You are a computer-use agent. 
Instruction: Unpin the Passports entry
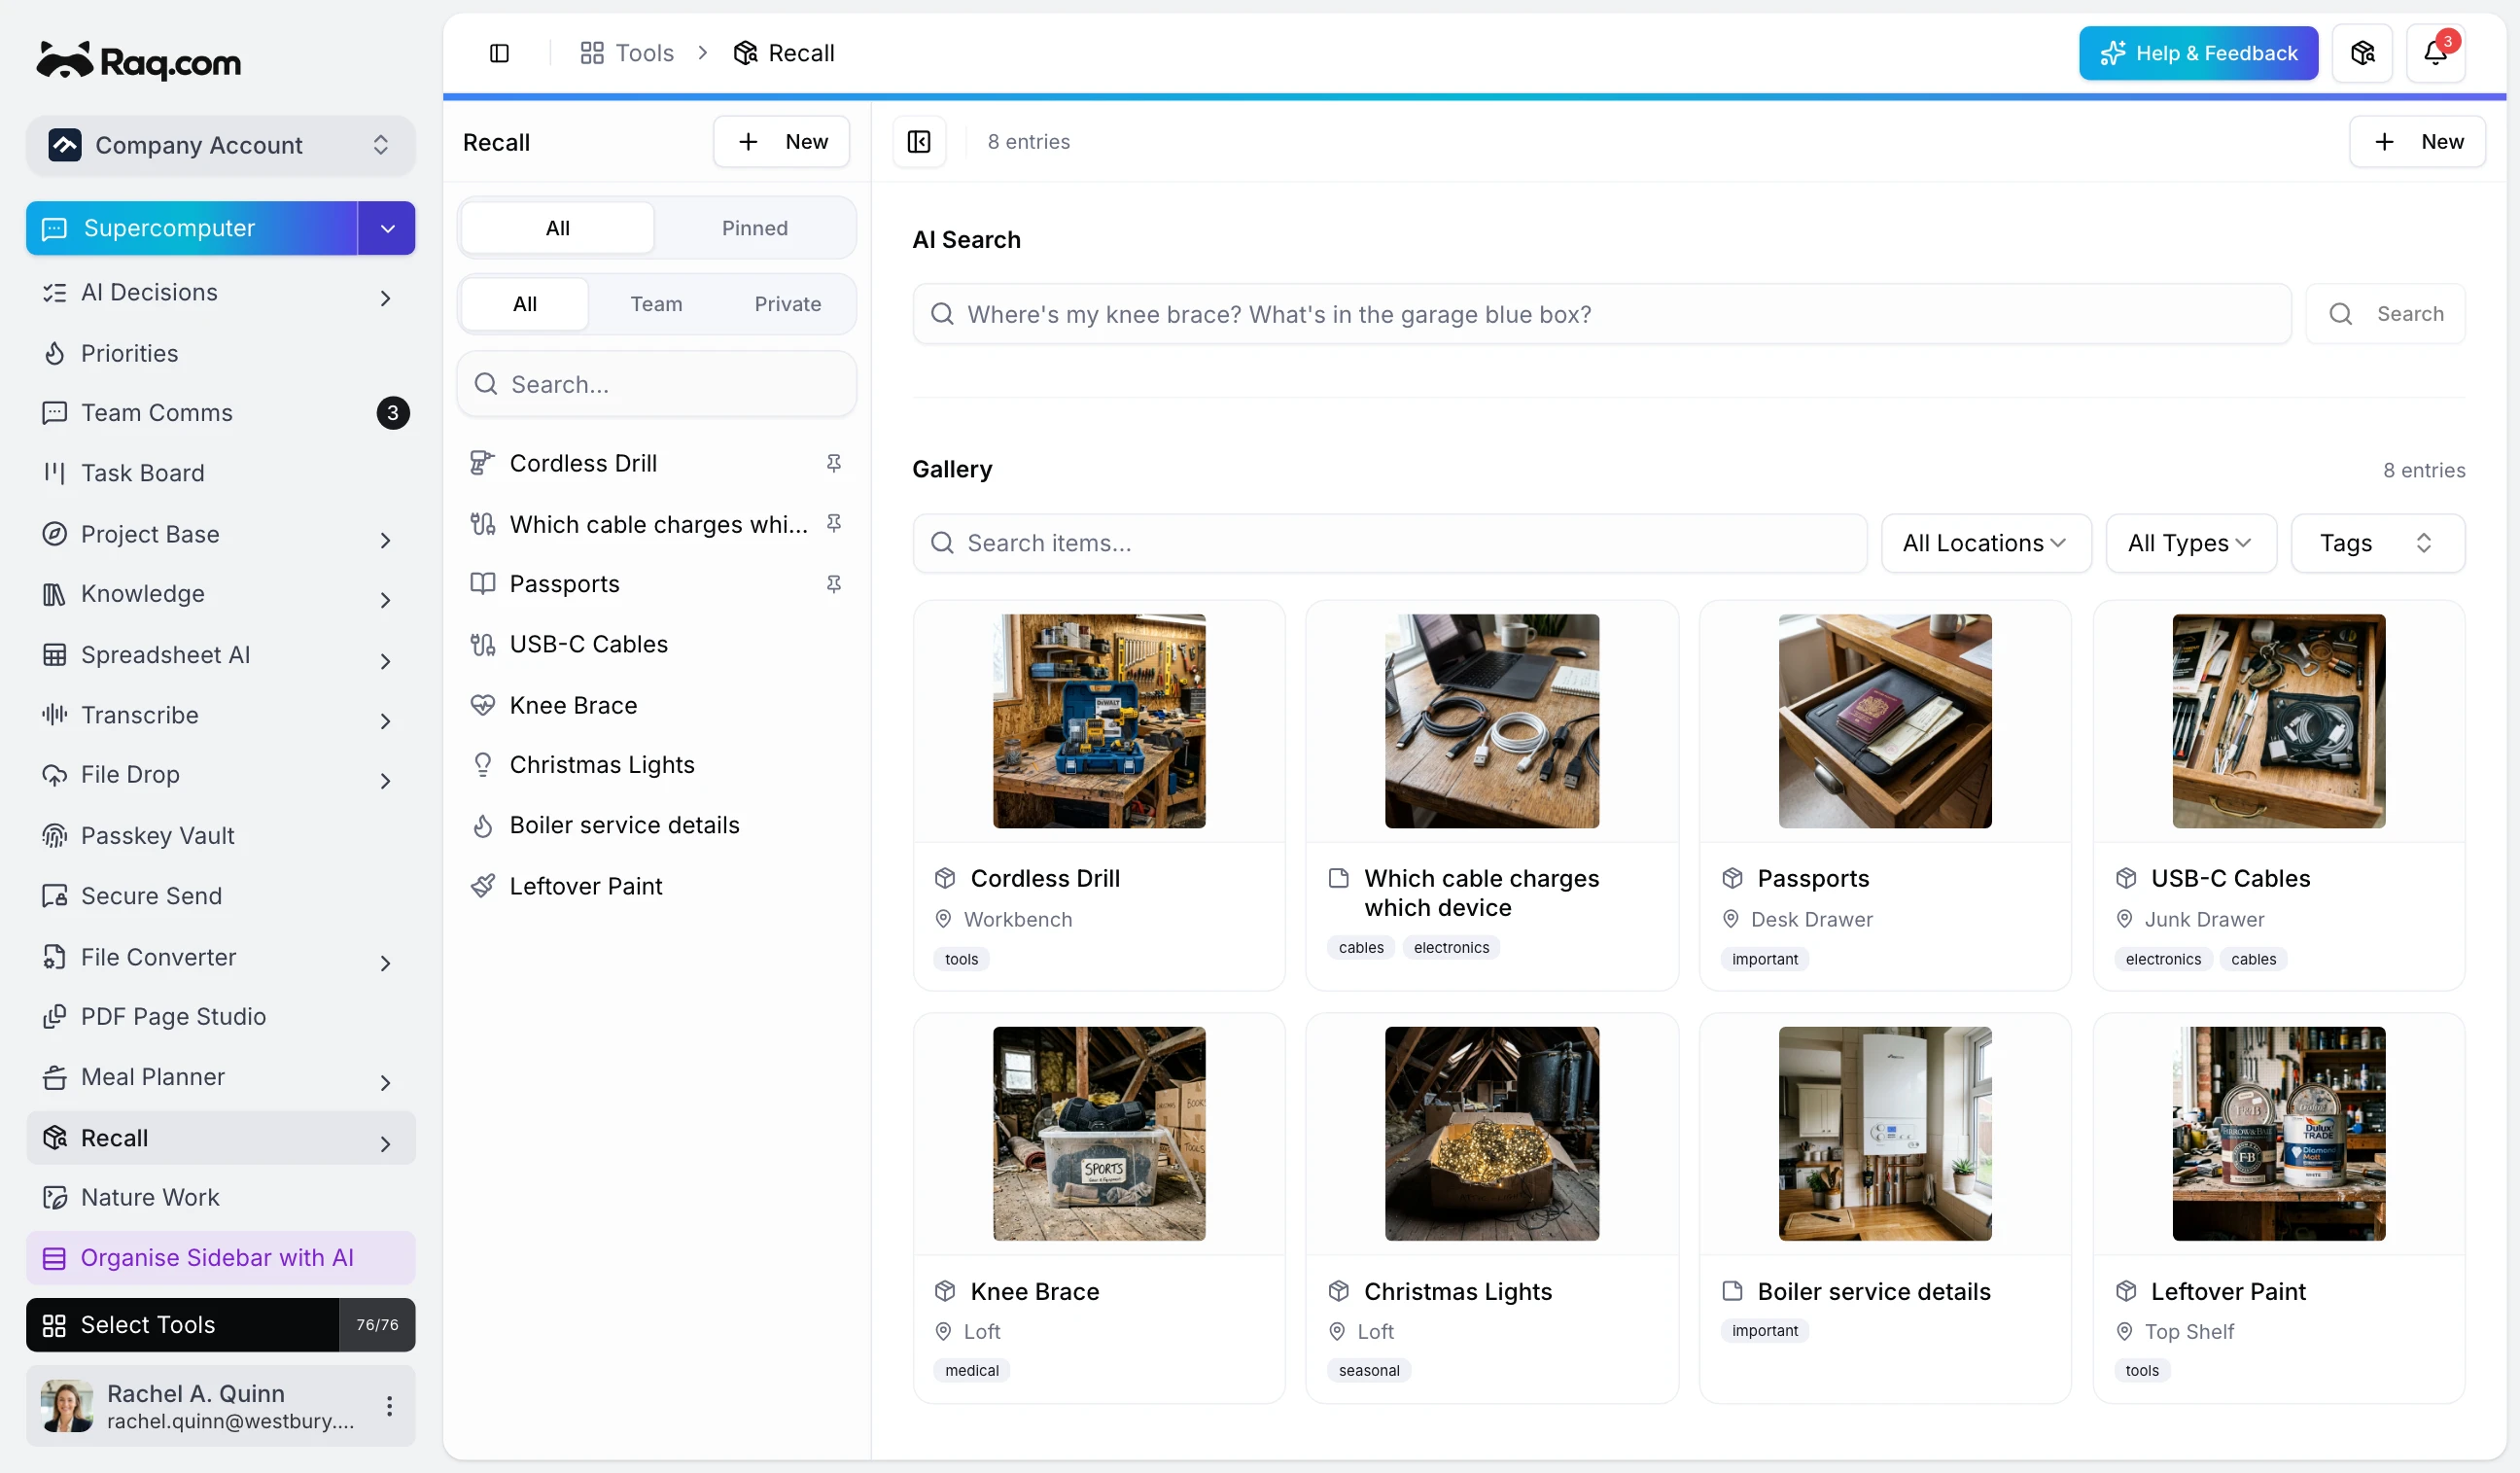pyautogui.click(x=833, y=584)
